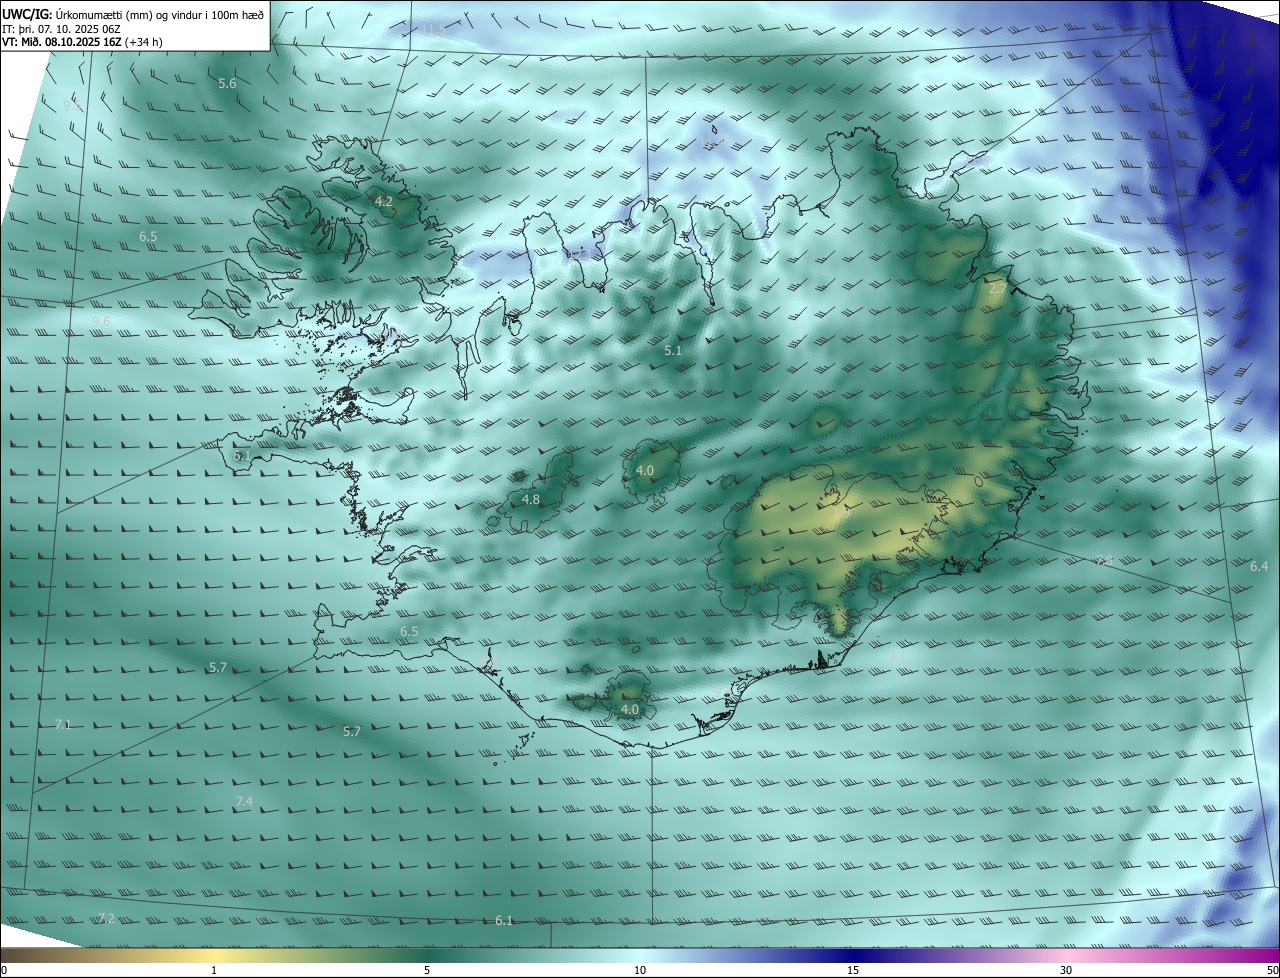
Task: Click the '1' tick on the colour scale
Action: (214, 971)
